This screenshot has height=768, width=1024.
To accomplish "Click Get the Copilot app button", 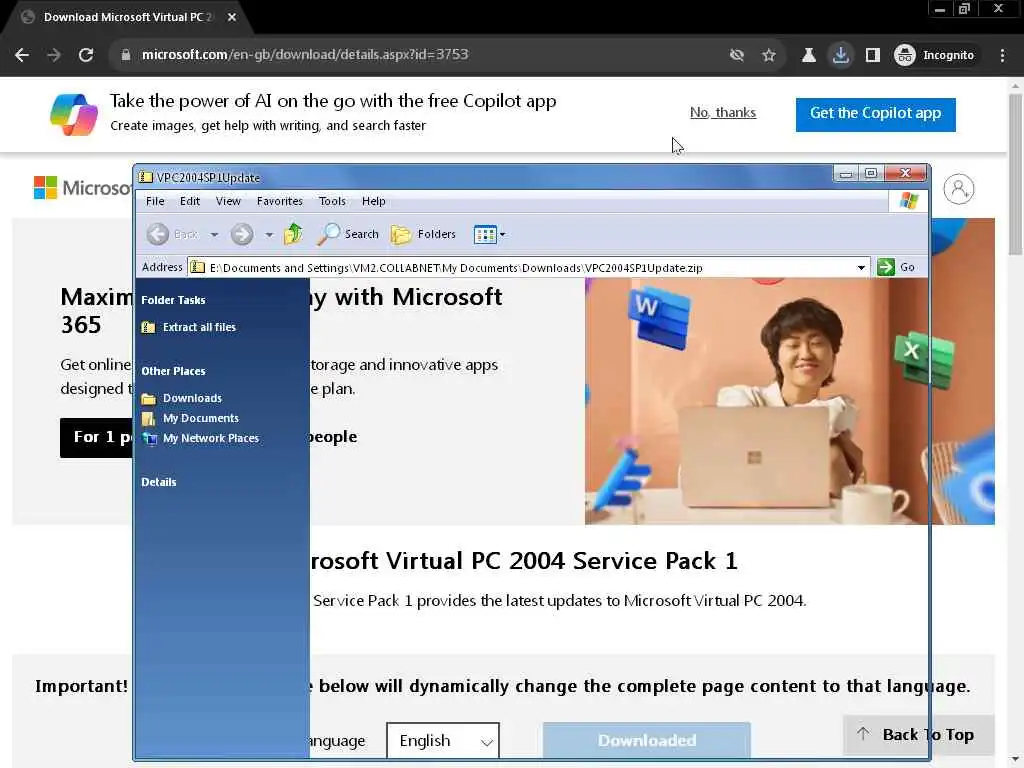I will coord(875,114).
